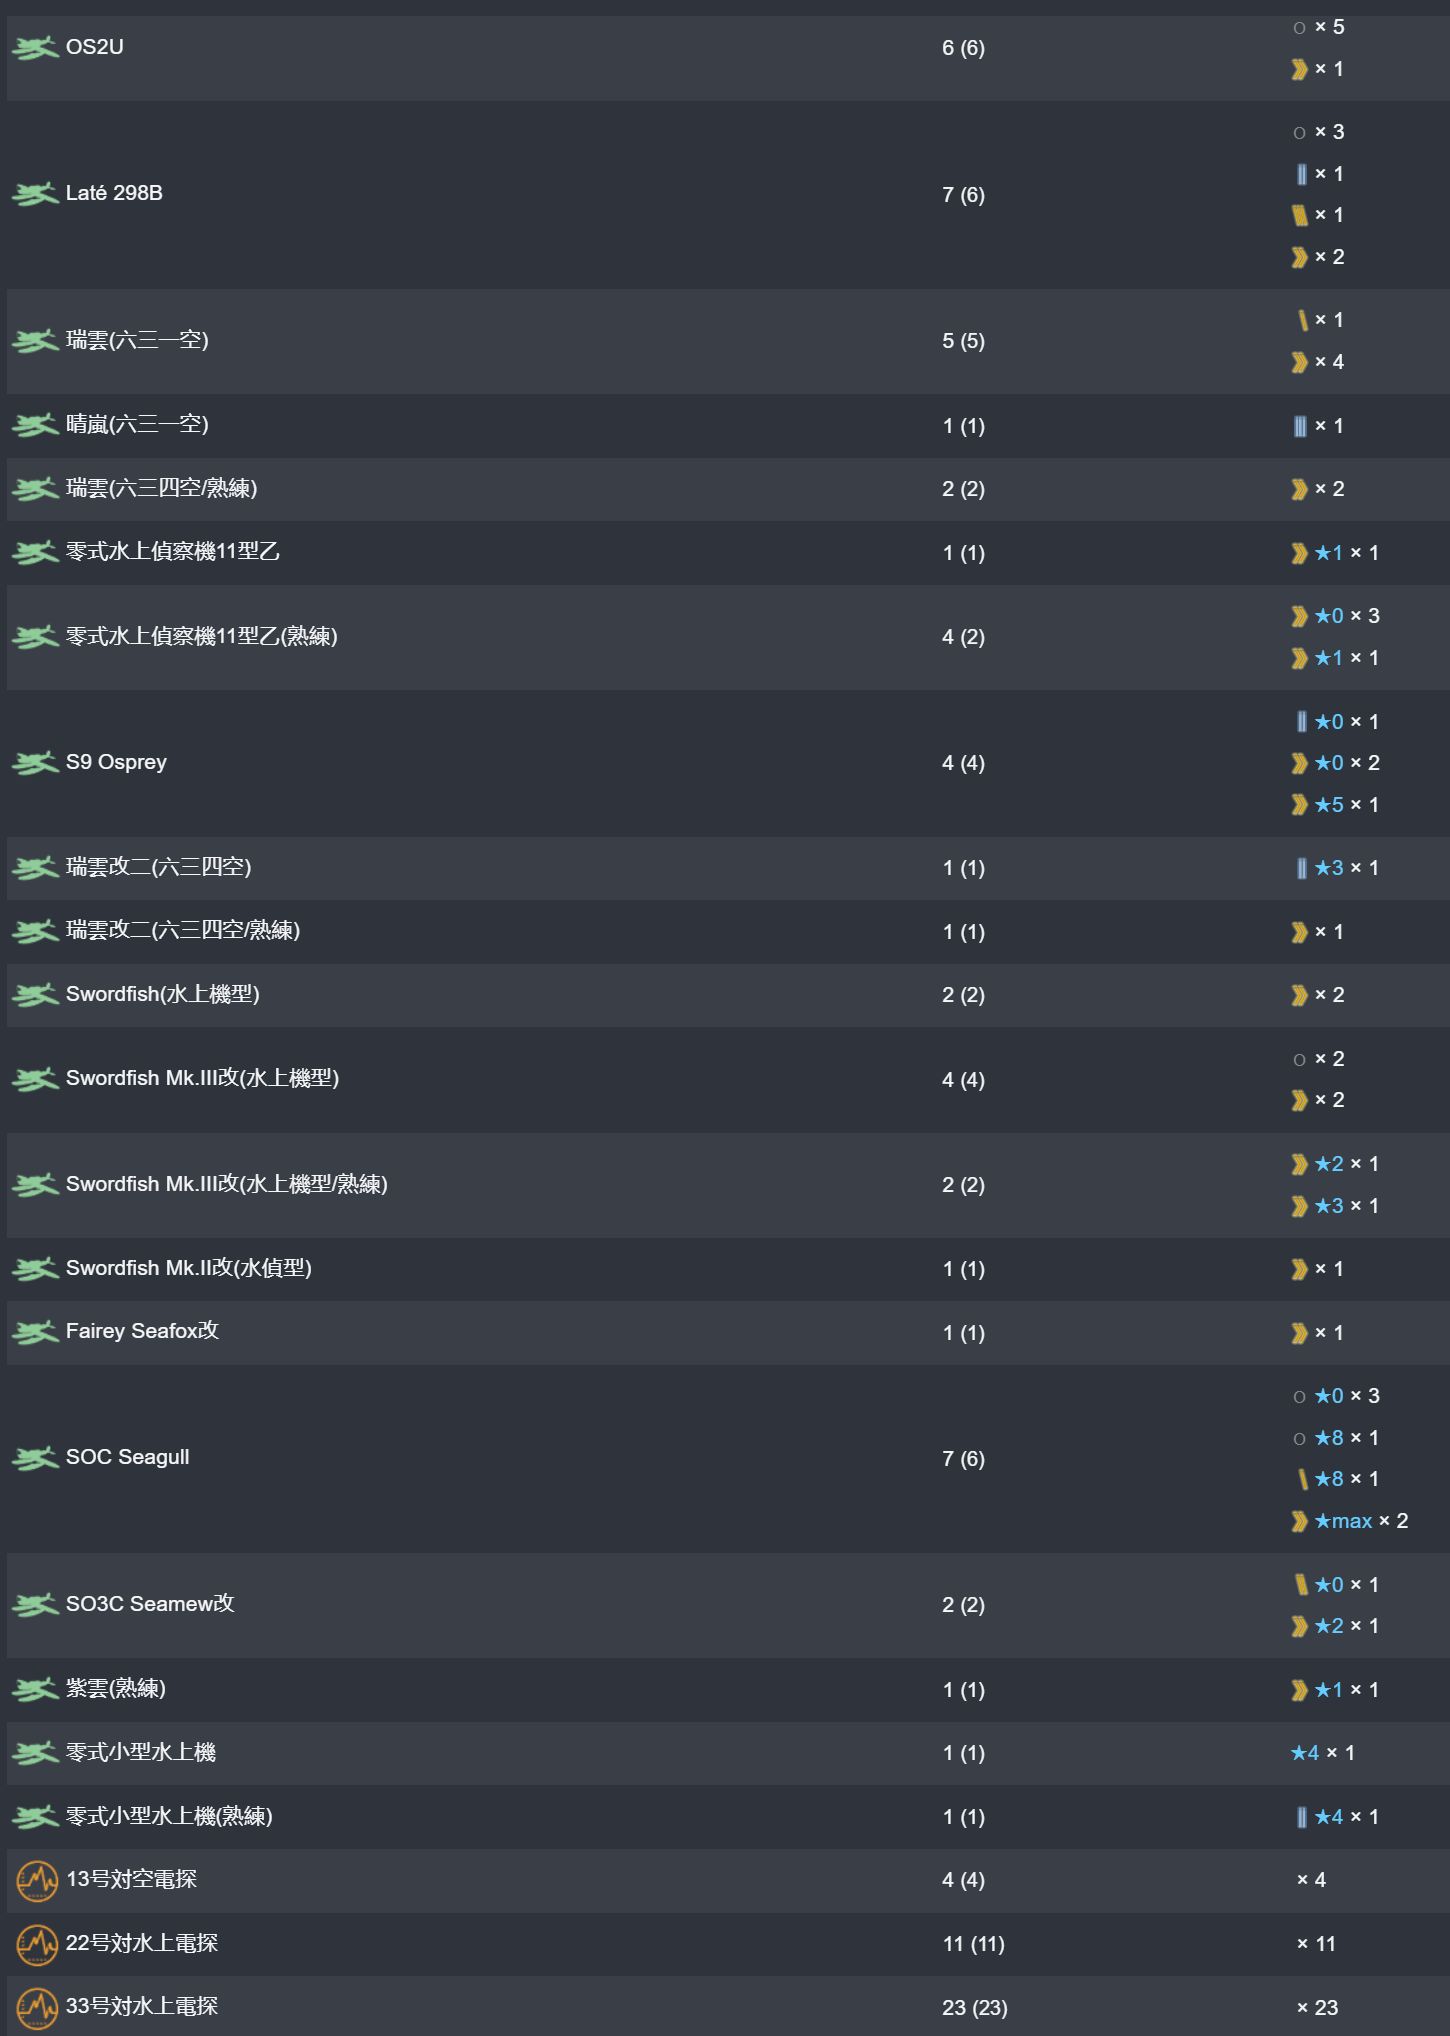Click the blue proficiency bars in 晴嵐(六三一空) row
Screen dimensions: 1450x2036
click(x=1299, y=426)
